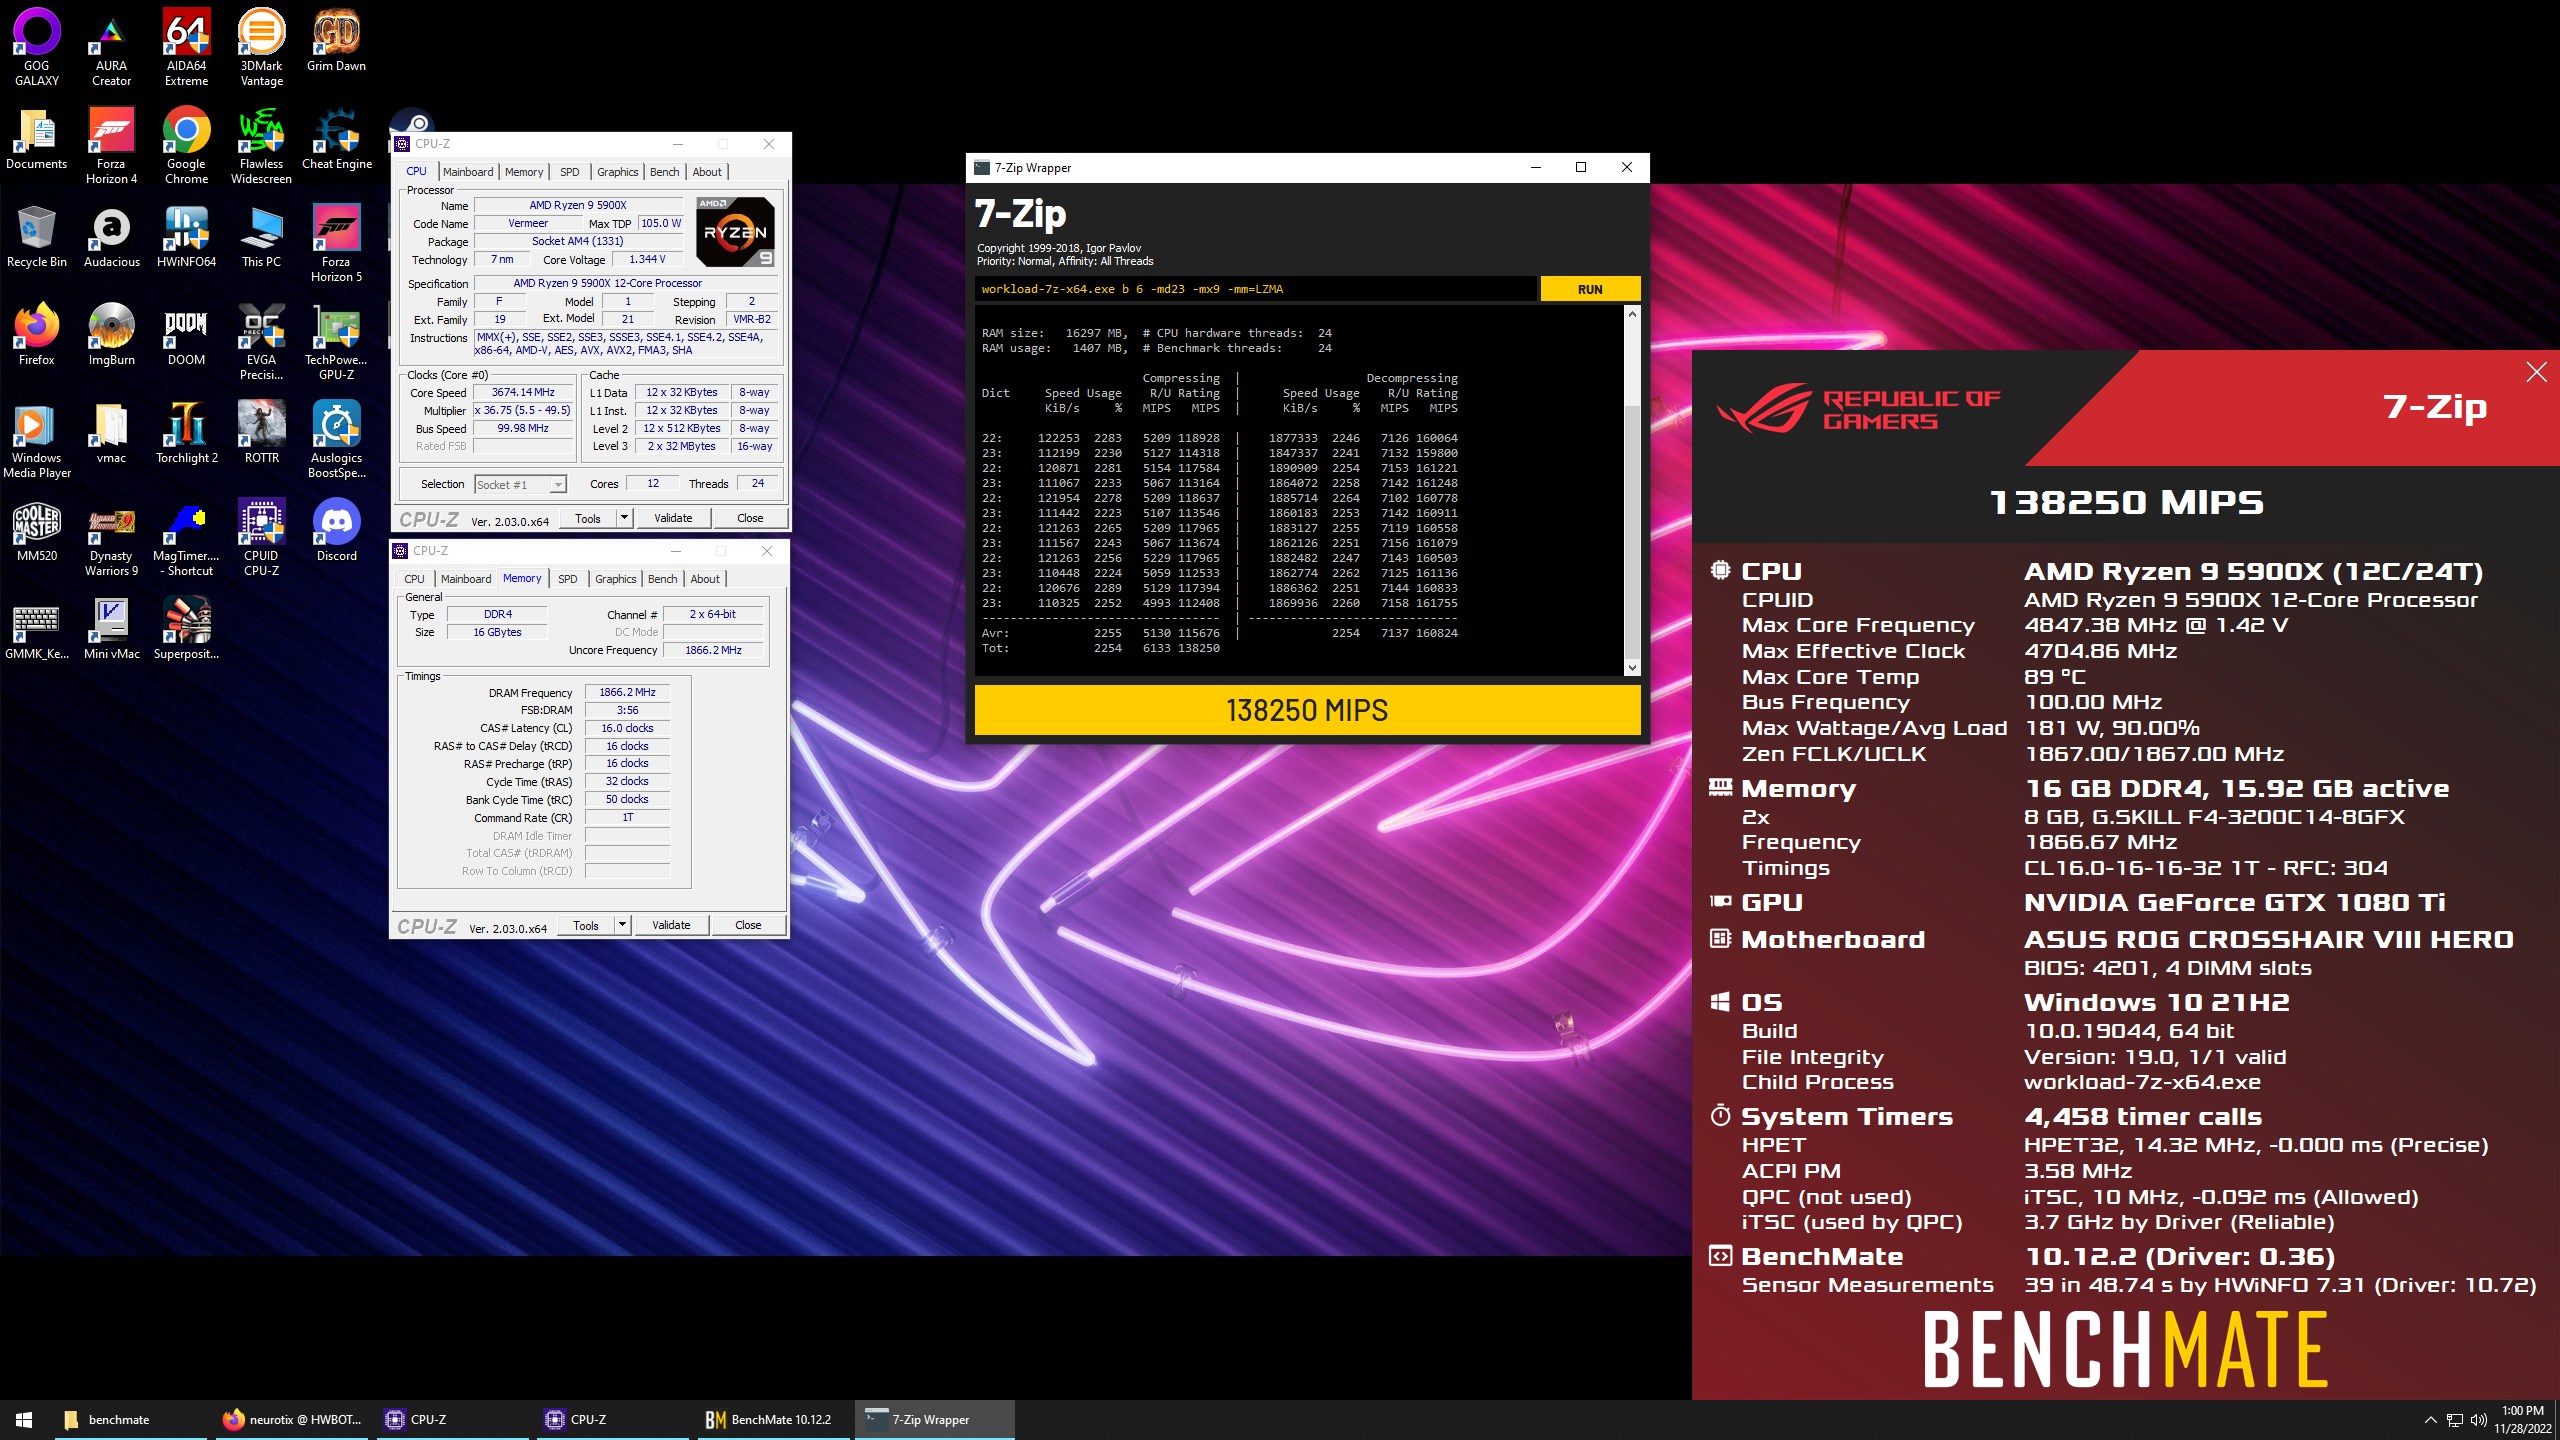This screenshot has height=1440, width=2560.
Task: Open Auslogics BoostSpeed shortcut
Action: click(x=336, y=439)
